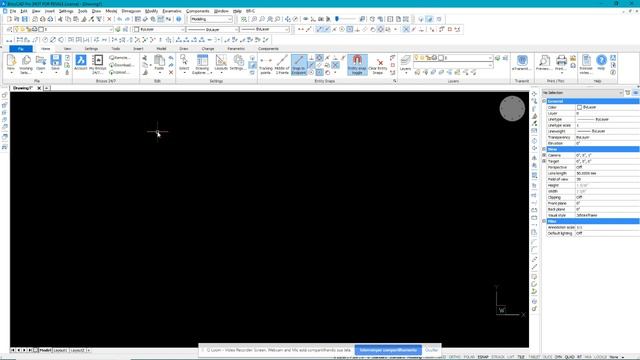Toggle POLAR in the status bar
The image size is (640, 360).
pyautogui.click(x=469, y=357)
